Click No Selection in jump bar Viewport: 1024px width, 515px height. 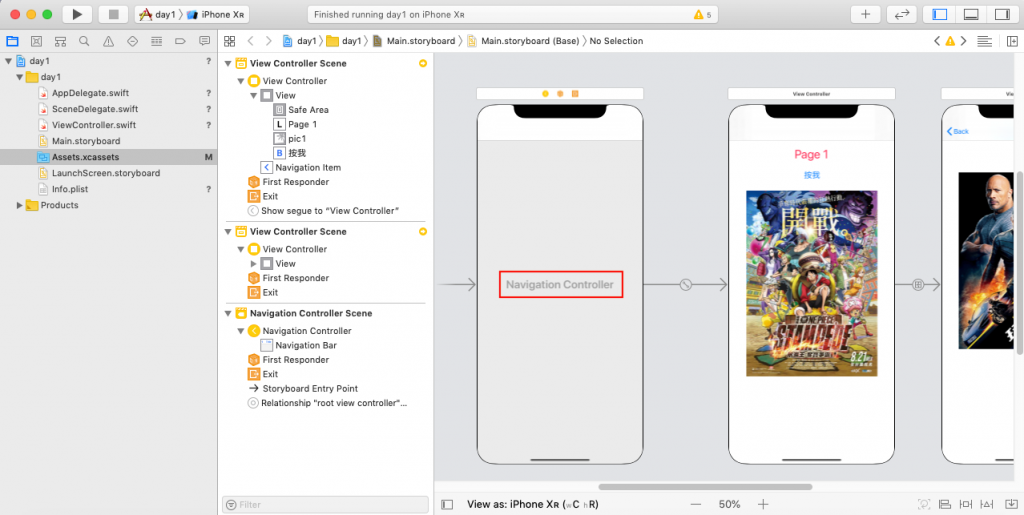pyautogui.click(x=616, y=41)
